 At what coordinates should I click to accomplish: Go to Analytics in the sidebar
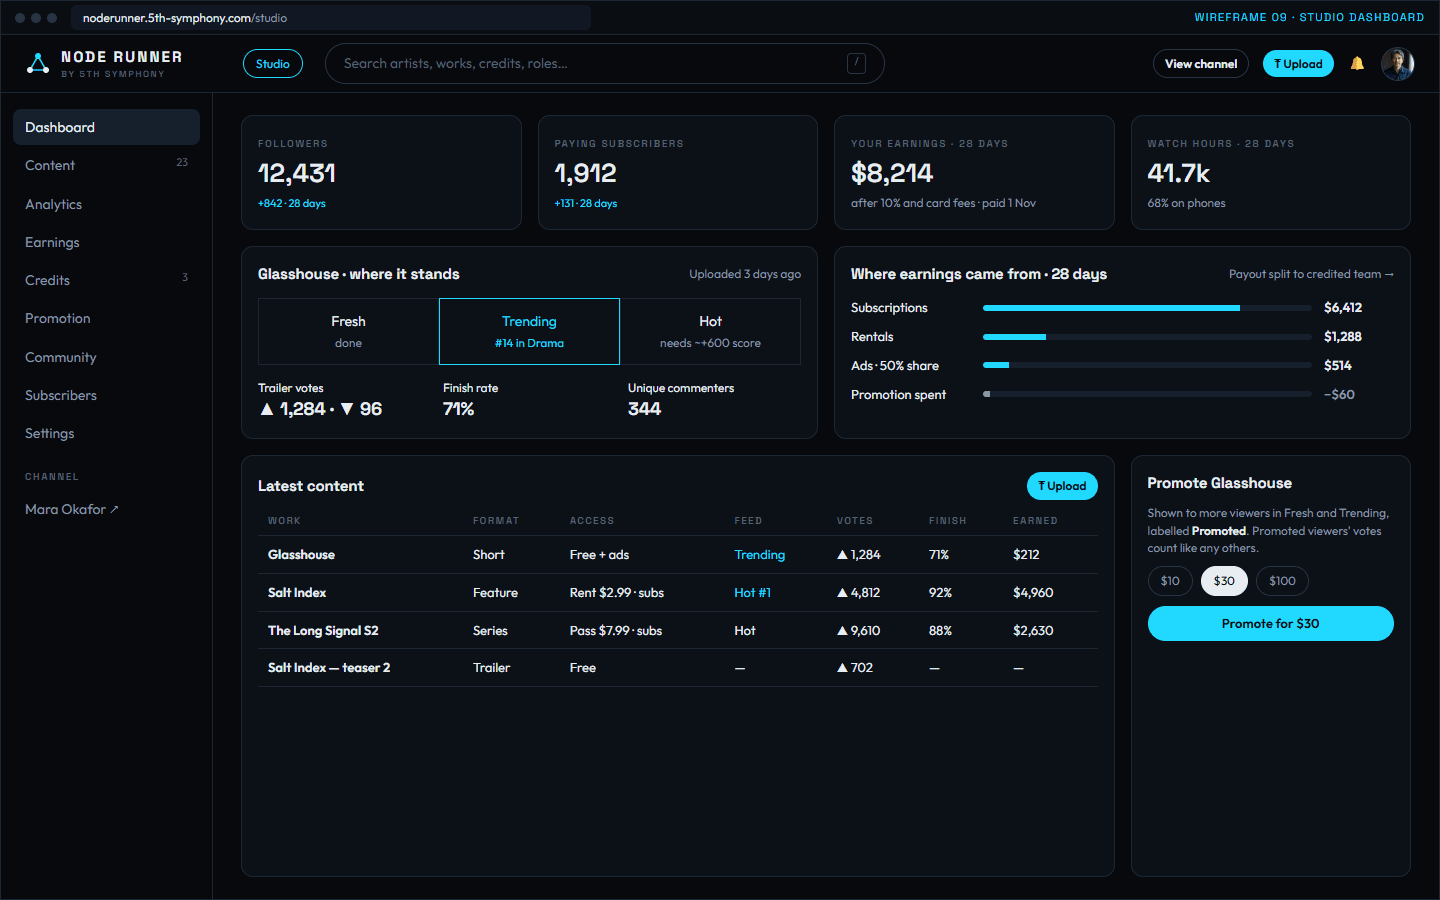pos(106,204)
